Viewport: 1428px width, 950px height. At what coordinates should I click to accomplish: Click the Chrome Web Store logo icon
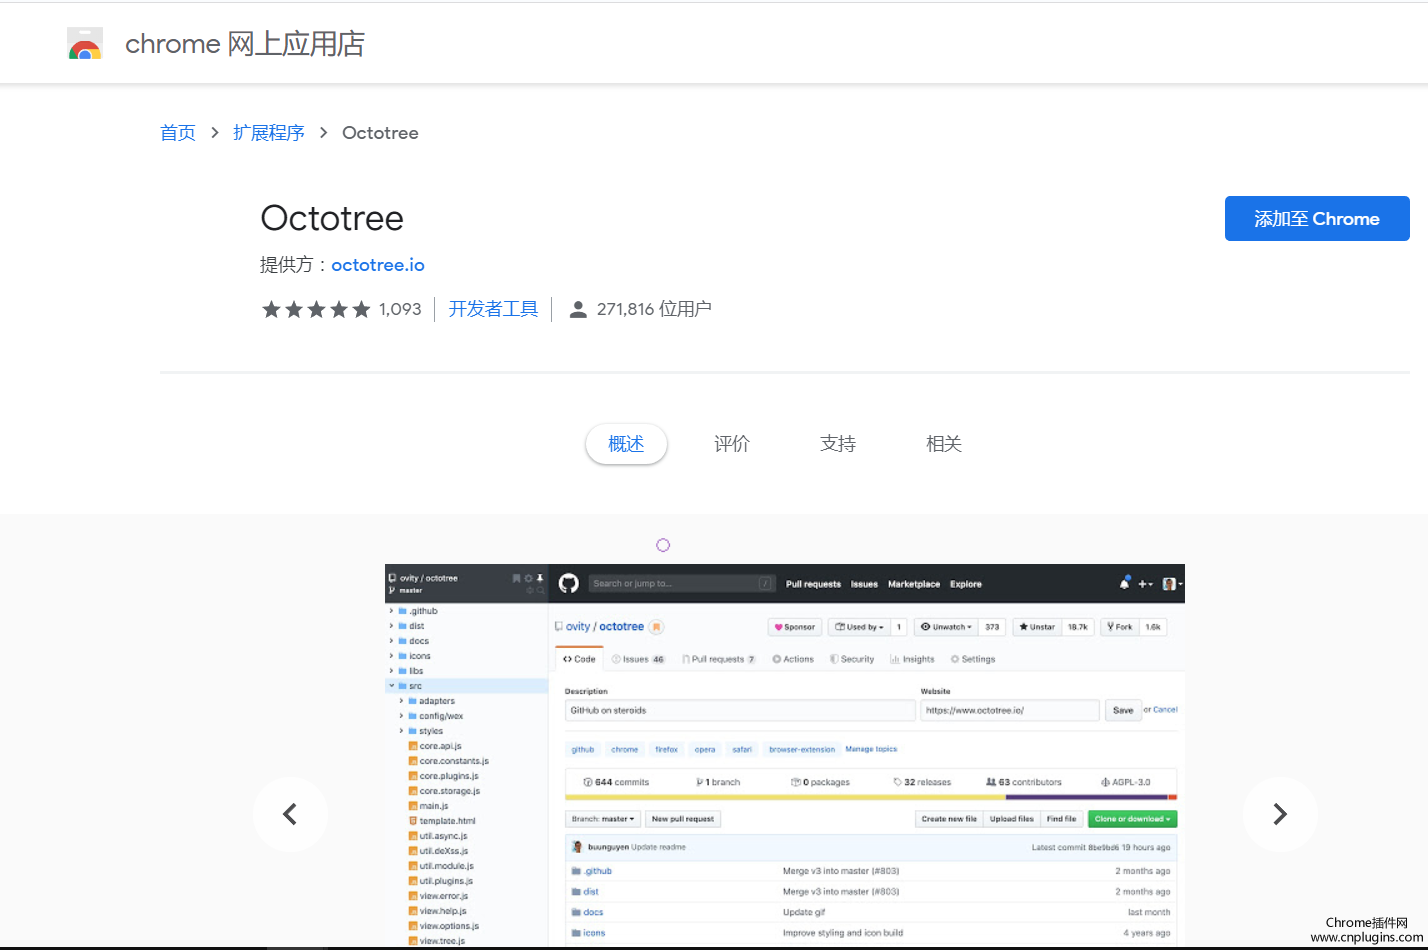85,44
